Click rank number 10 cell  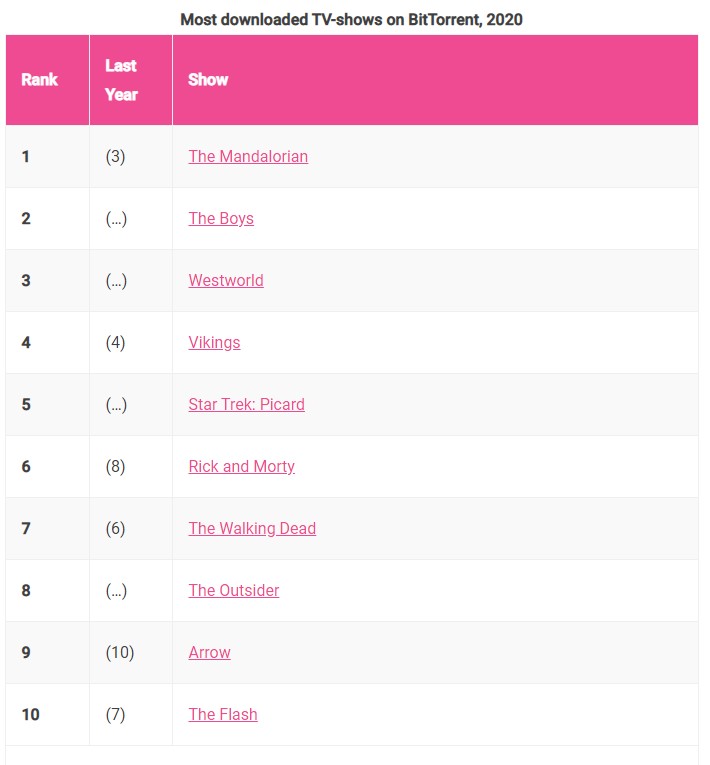tap(30, 714)
